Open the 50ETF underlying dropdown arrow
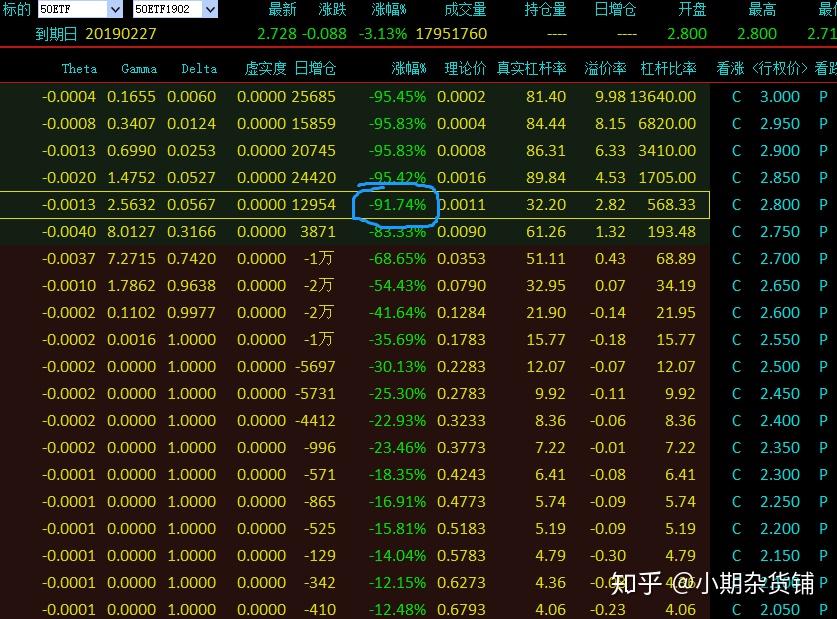The image size is (837, 619). pos(115,9)
